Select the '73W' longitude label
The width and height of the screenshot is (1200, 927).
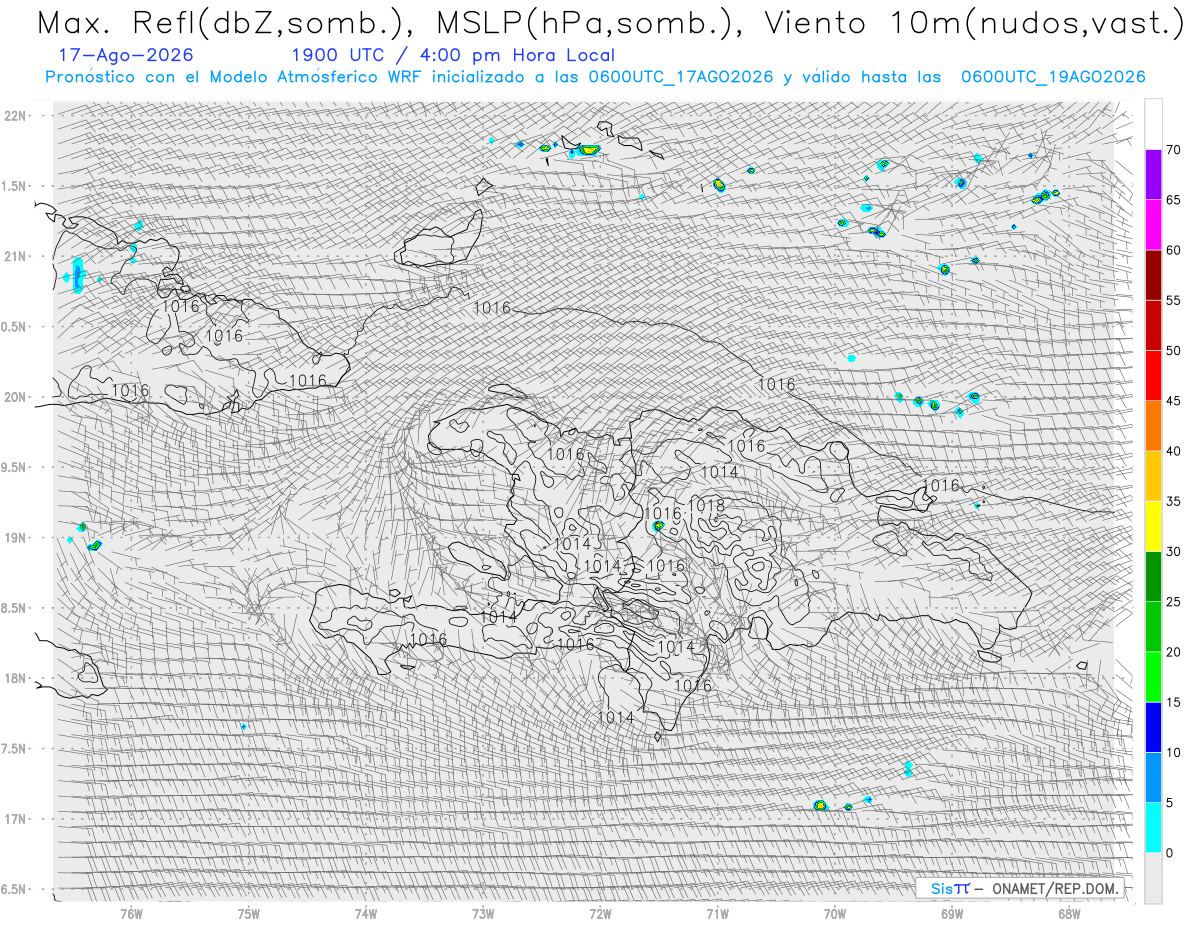[483, 914]
